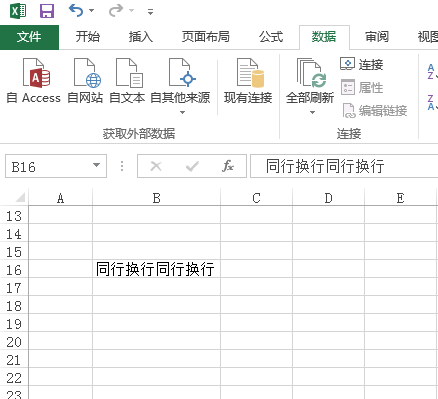Screen dimensions: 438x399
Task: Save the workbook with the floppy icon
Action: click(47, 11)
